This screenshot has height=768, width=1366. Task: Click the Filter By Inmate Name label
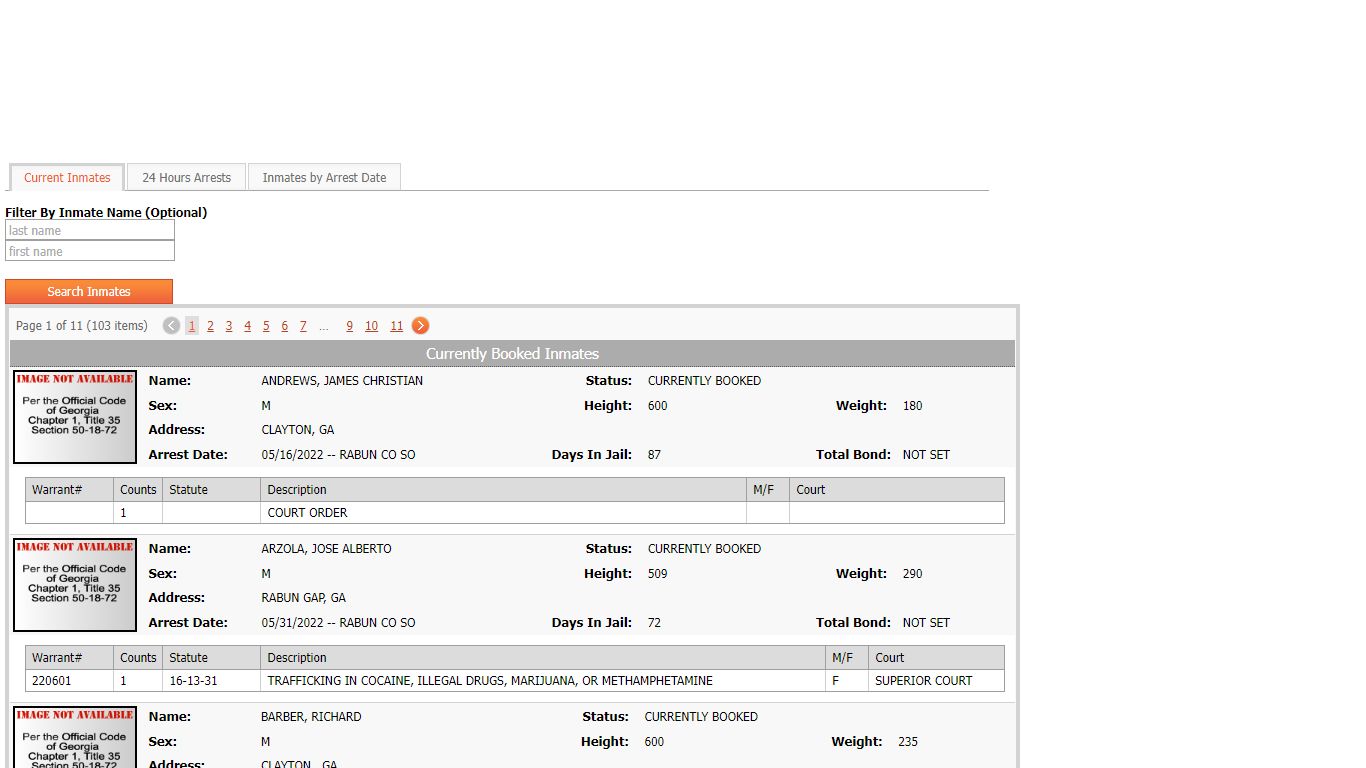pyautogui.click(x=106, y=213)
